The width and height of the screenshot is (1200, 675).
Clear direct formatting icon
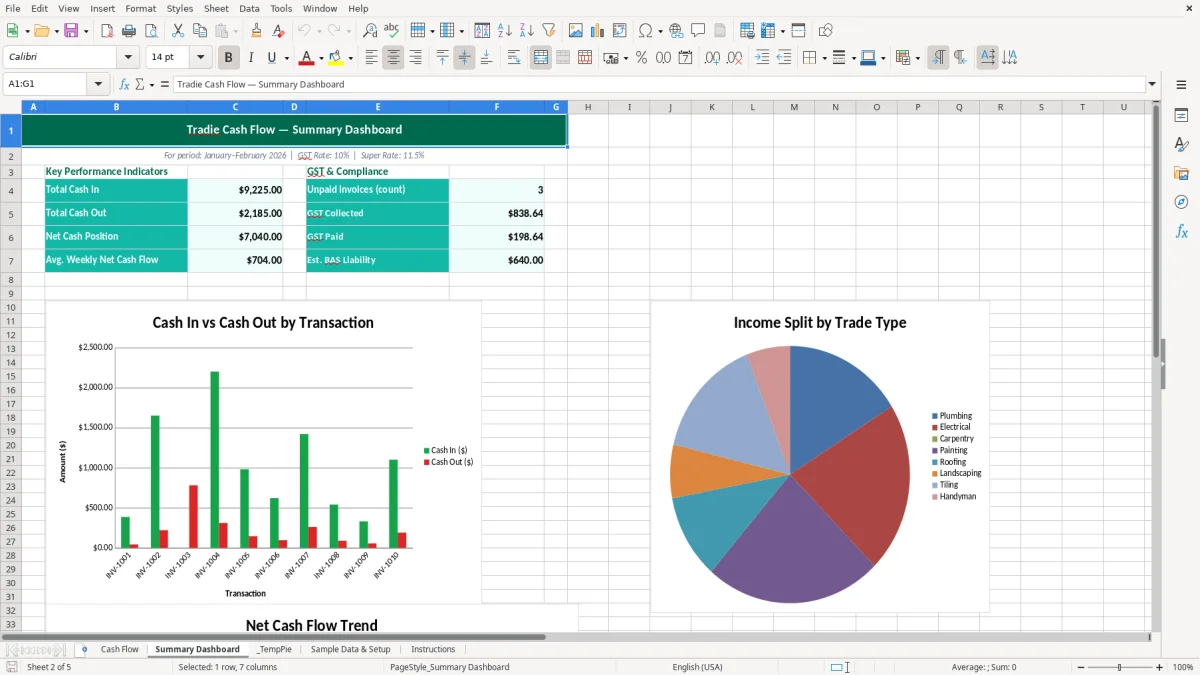(279, 31)
